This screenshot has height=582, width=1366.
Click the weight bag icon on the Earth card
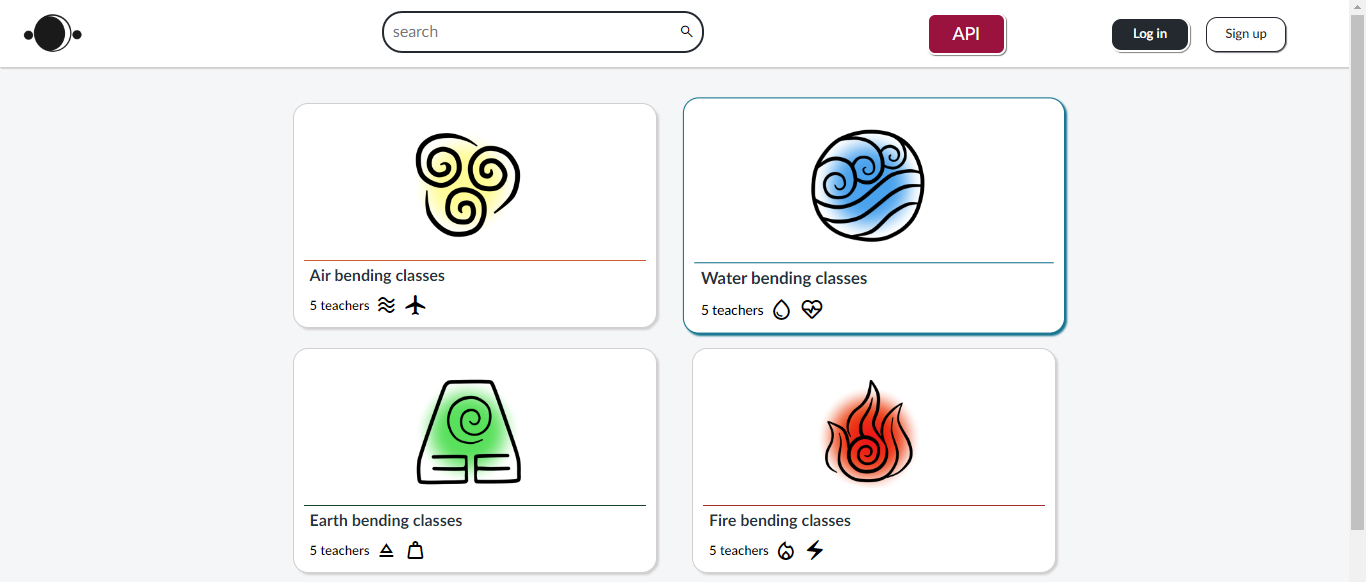point(415,550)
